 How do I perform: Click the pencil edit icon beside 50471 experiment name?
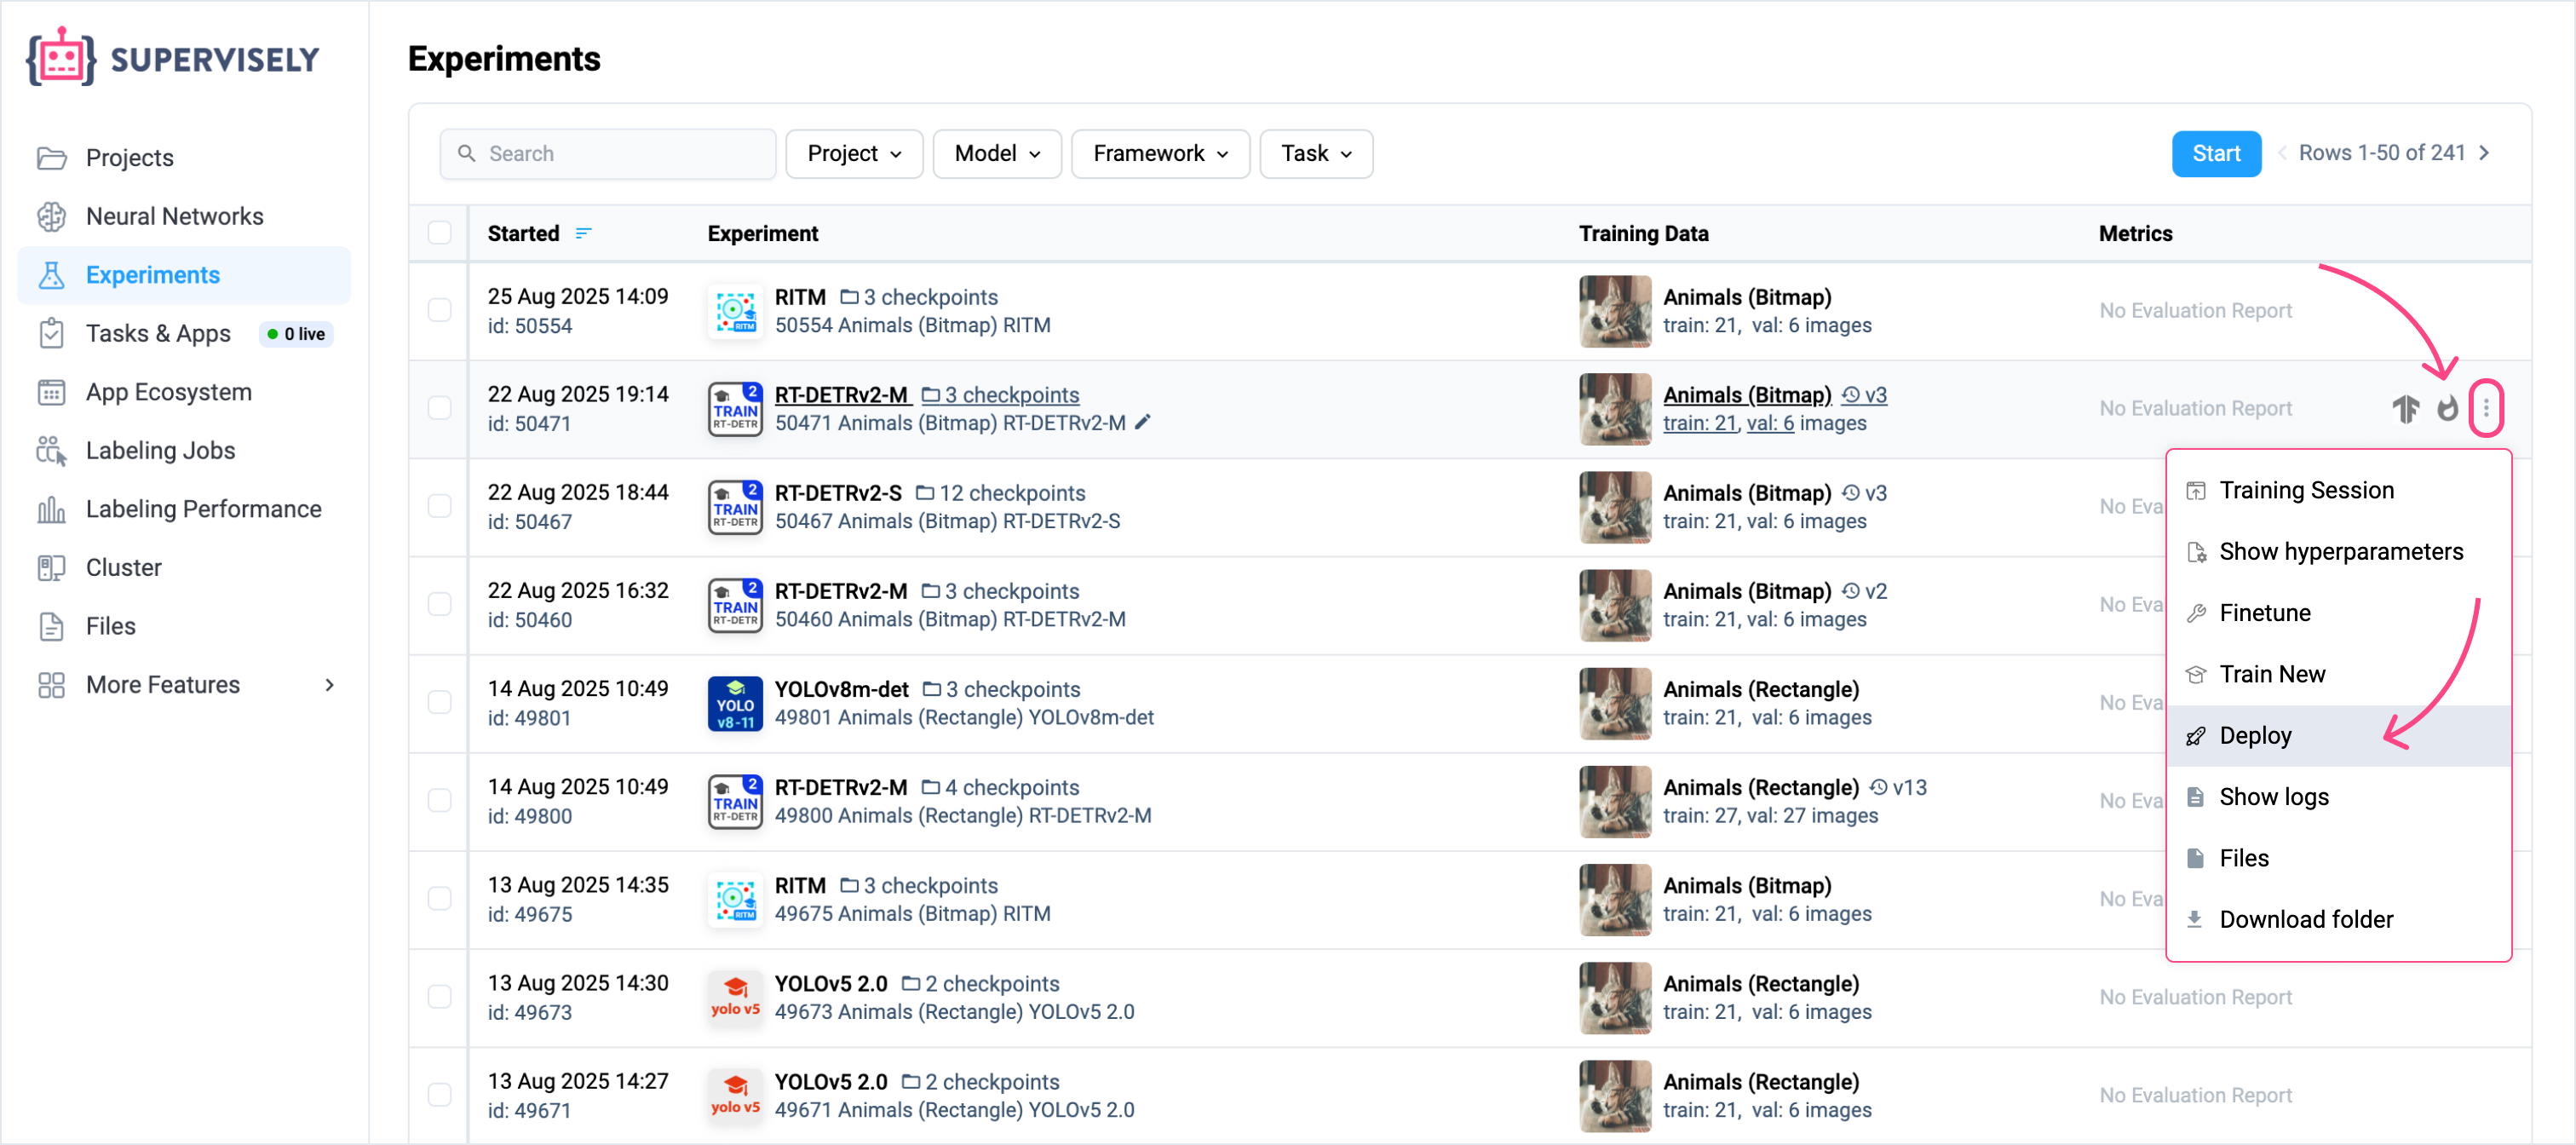(1143, 422)
